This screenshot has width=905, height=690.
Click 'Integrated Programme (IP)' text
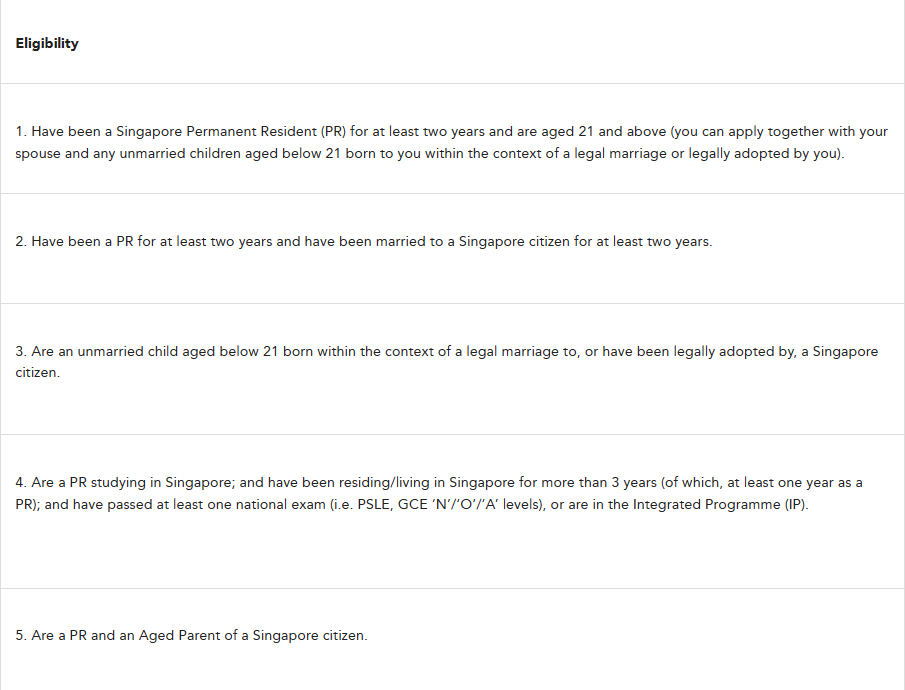click(719, 505)
